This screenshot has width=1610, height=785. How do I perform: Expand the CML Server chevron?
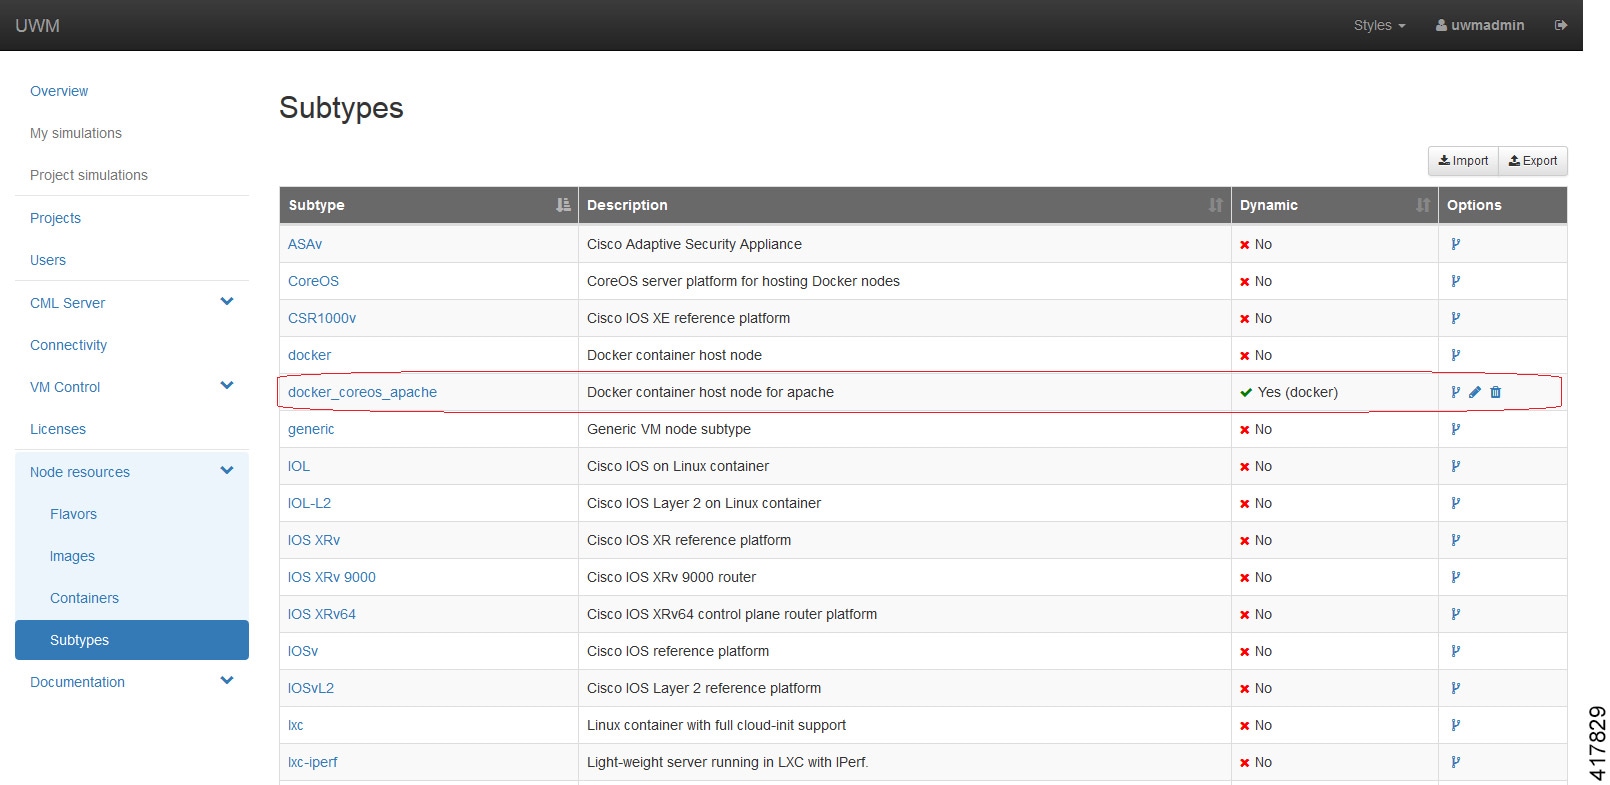point(227,301)
